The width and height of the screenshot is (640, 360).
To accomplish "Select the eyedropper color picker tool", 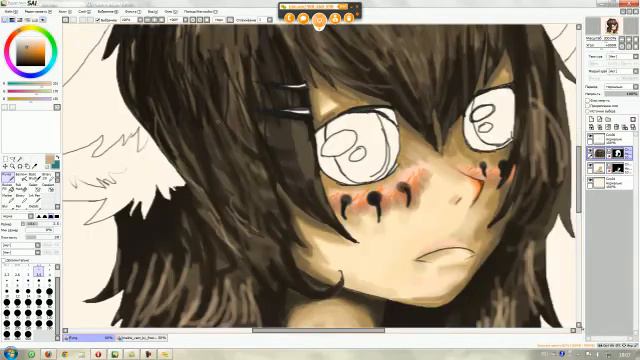I will pos(35,166).
